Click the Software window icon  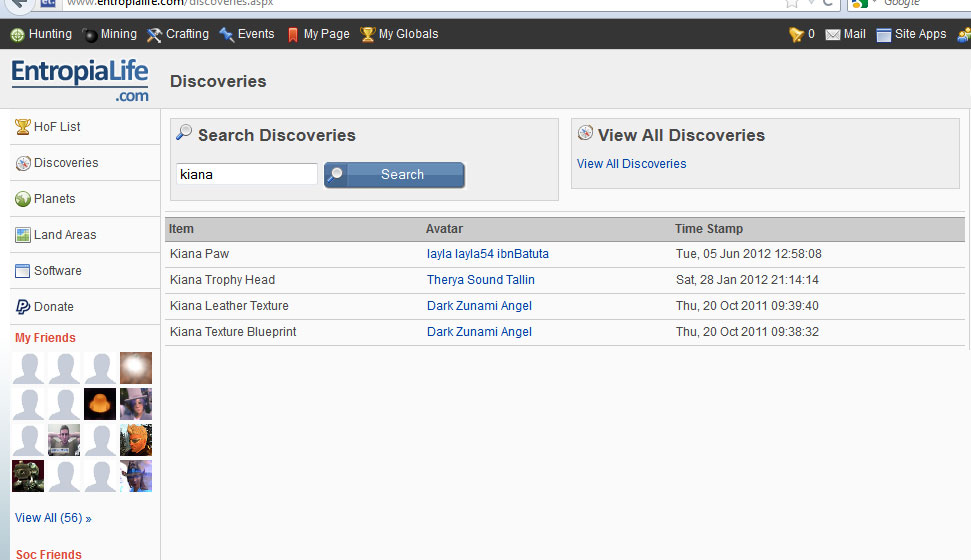[22, 271]
